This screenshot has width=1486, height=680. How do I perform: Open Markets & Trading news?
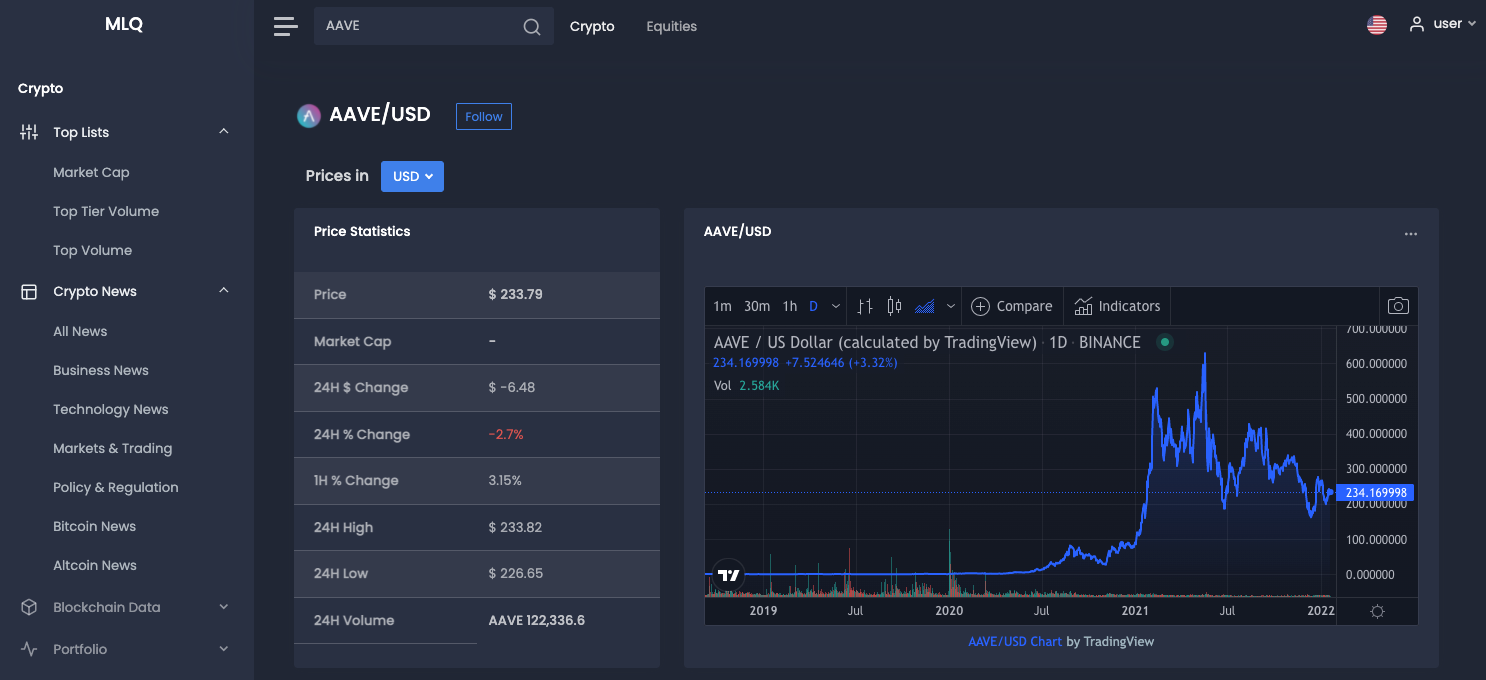coord(113,448)
